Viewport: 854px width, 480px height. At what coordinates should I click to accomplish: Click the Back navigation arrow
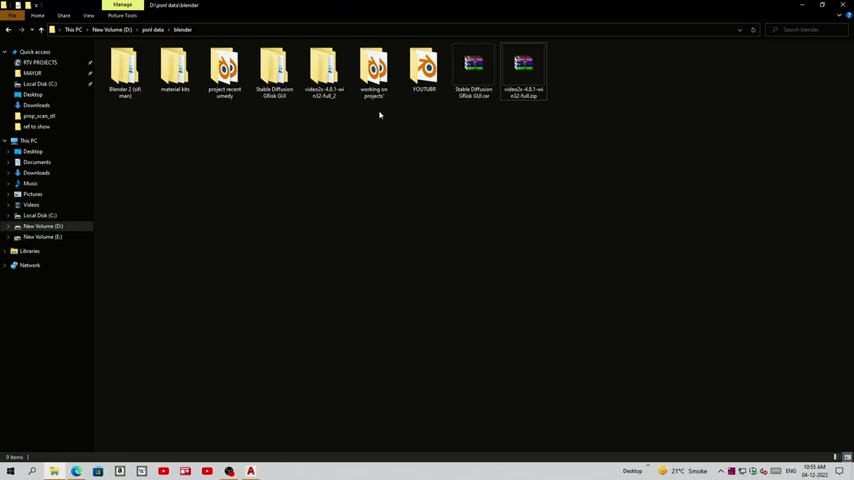tap(8, 30)
